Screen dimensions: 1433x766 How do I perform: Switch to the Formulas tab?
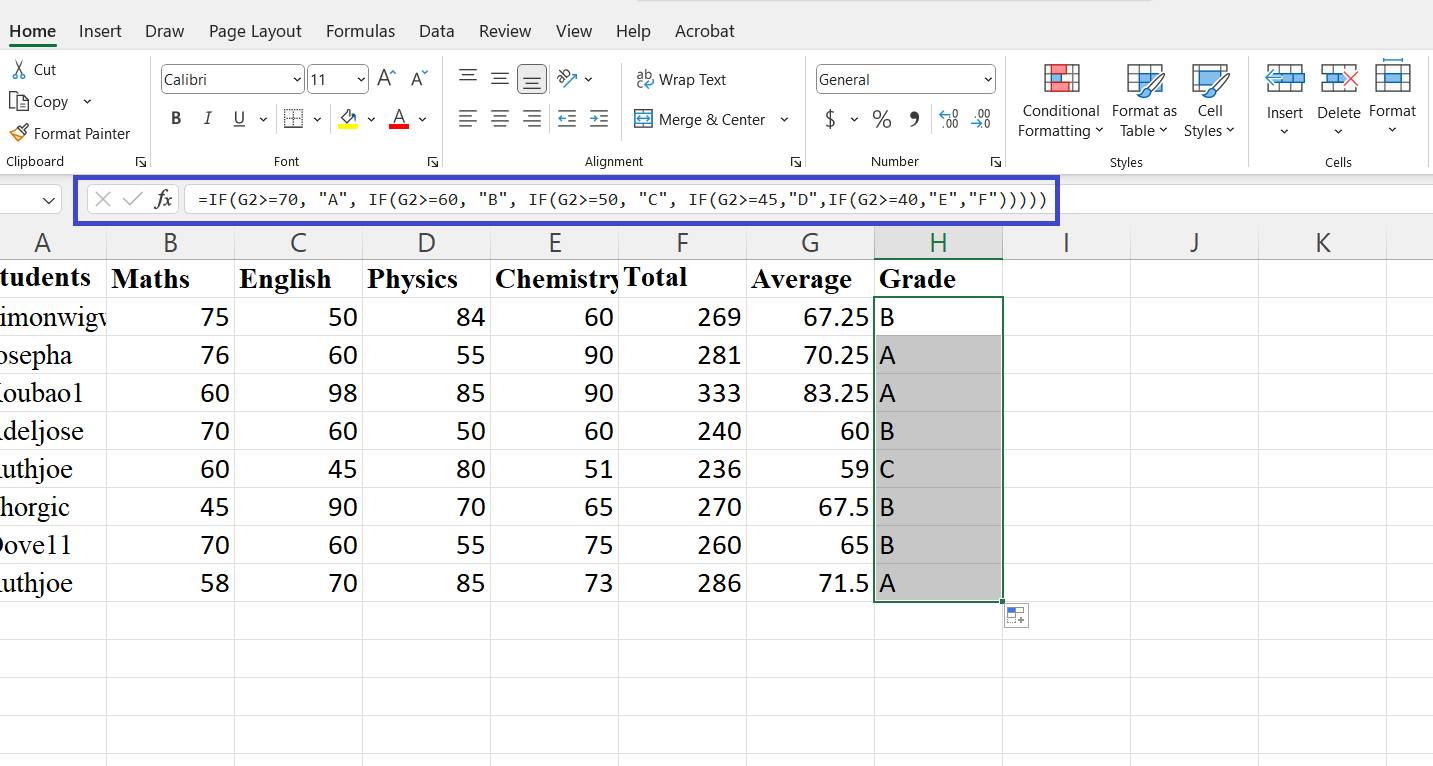click(360, 31)
